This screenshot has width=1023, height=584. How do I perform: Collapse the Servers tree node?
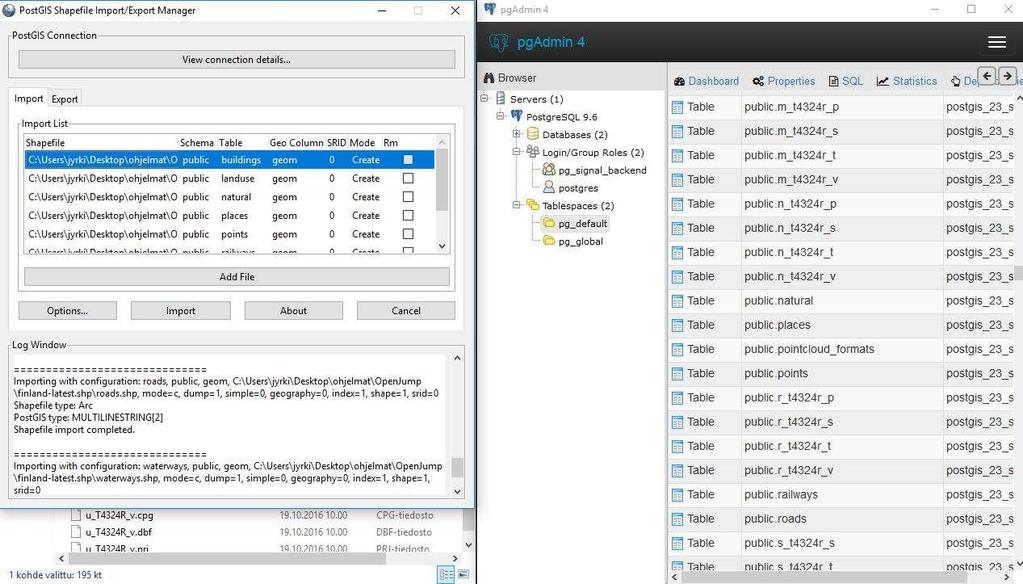484,99
